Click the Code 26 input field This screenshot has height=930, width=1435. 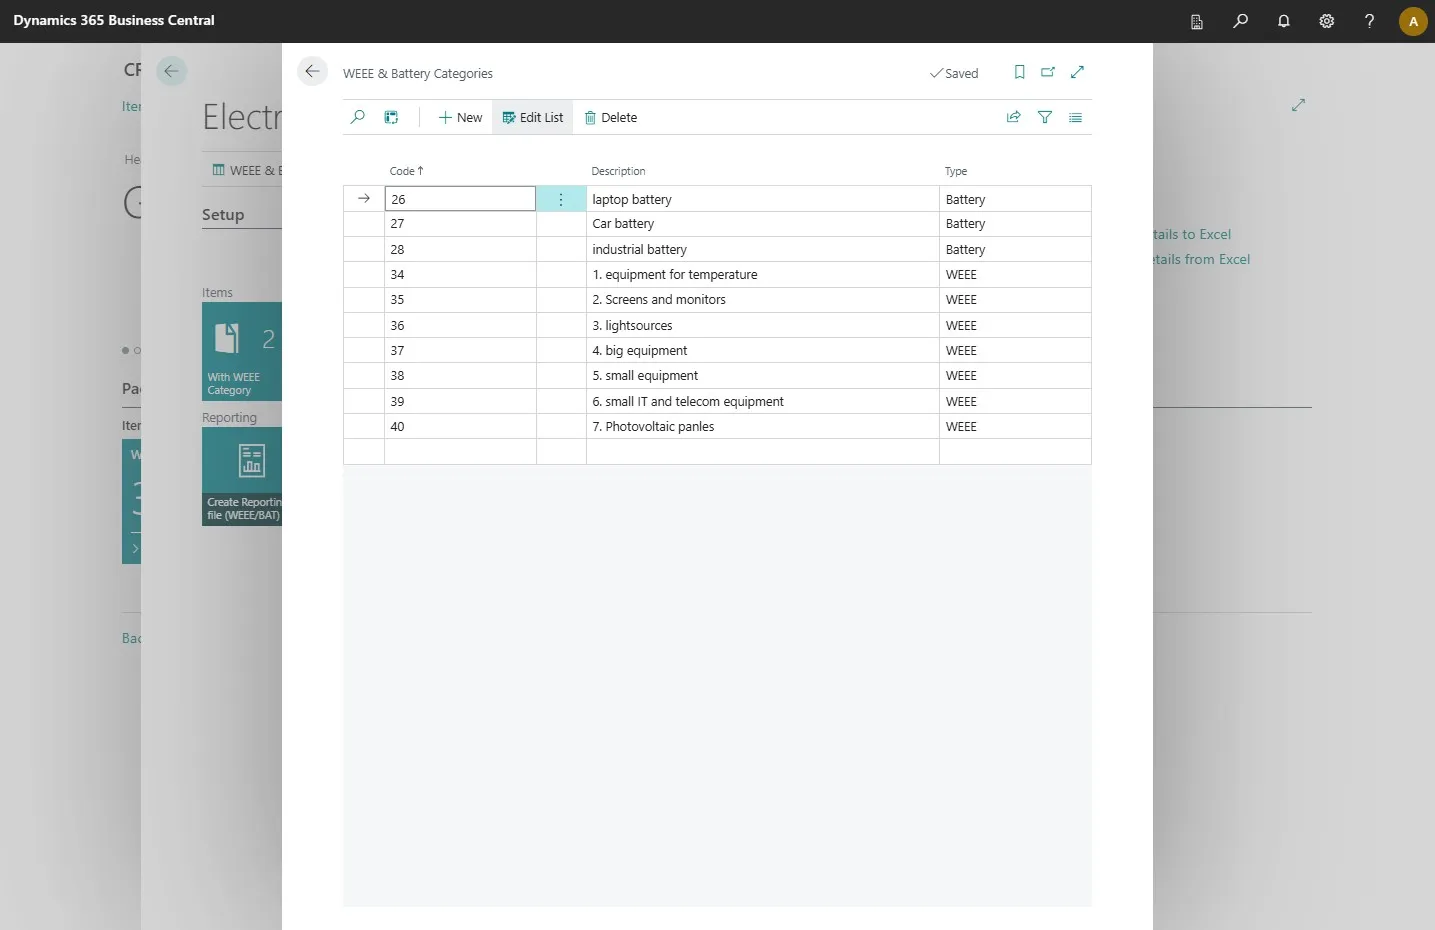click(460, 199)
